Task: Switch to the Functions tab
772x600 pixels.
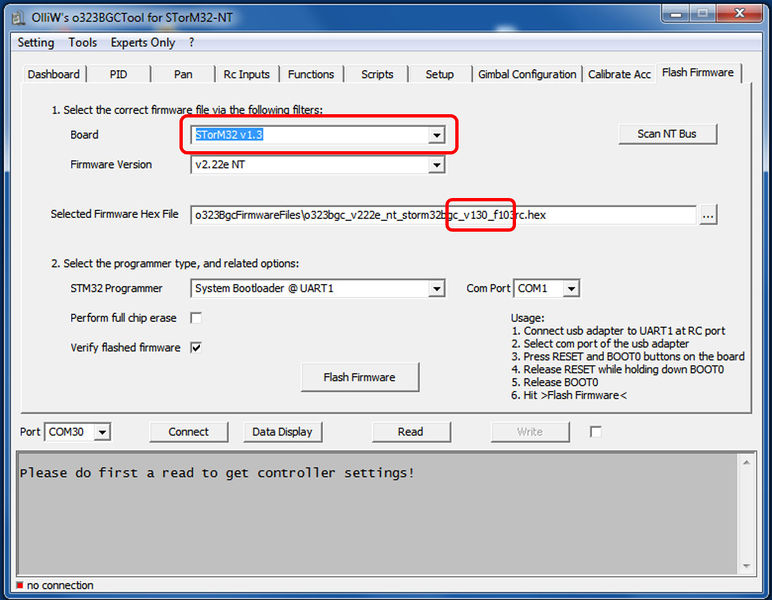Action: point(311,74)
